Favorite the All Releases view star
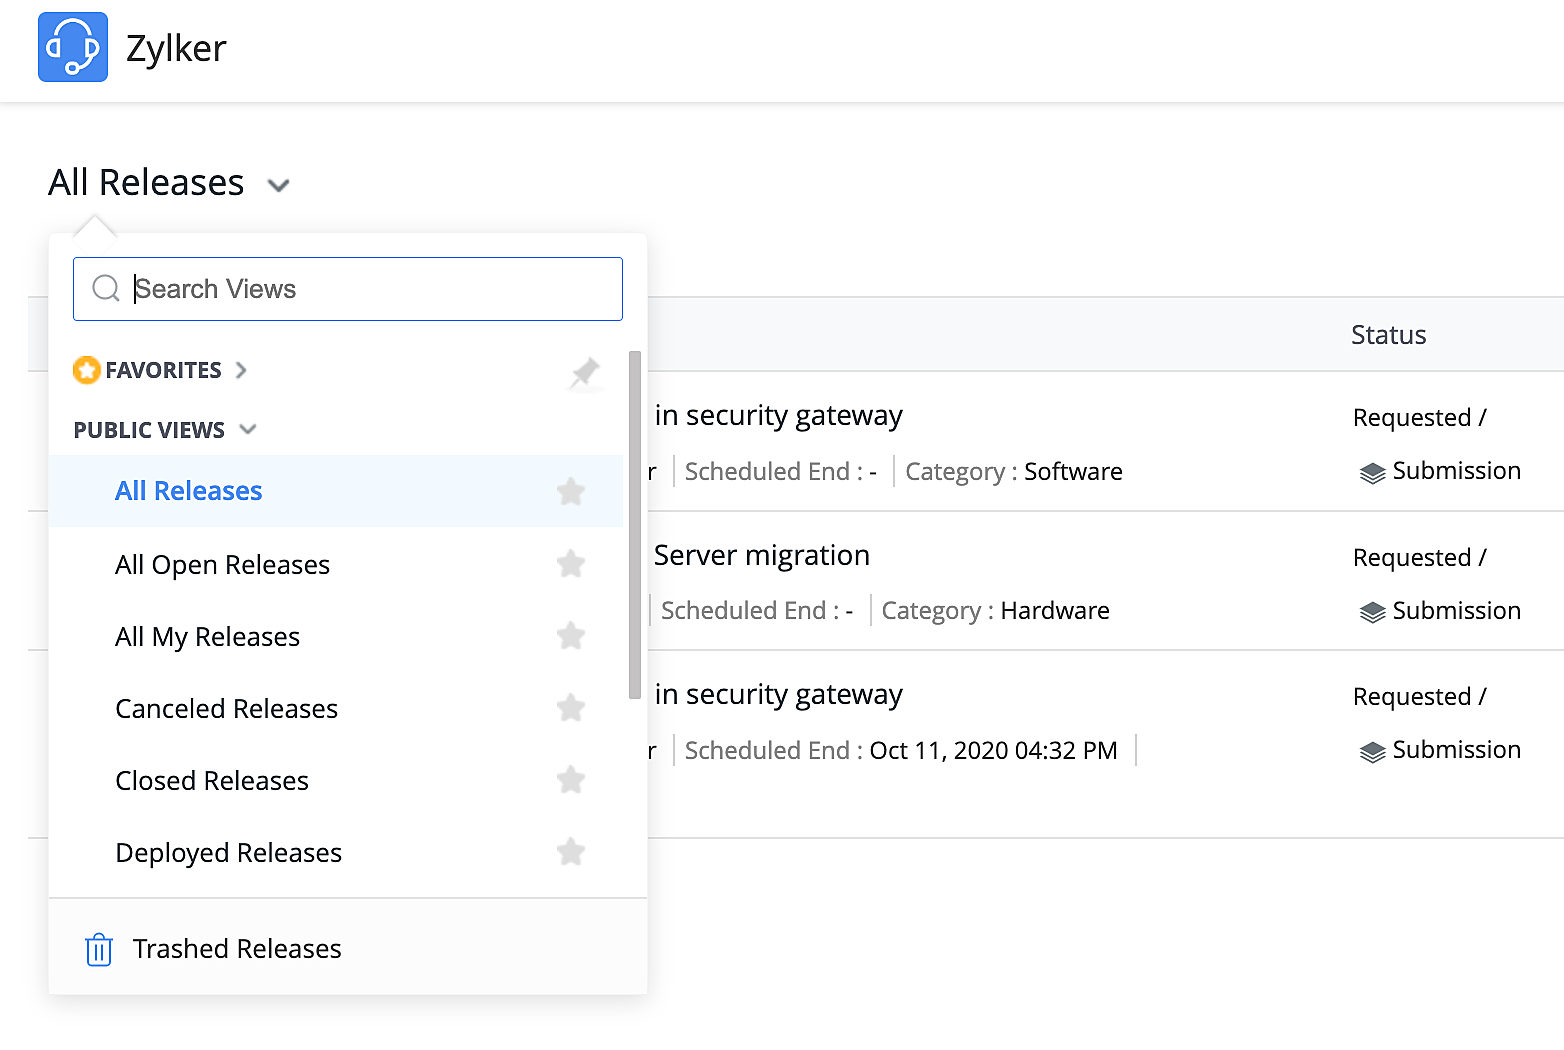Screen dimensions: 1564x1050 click(571, 491)
